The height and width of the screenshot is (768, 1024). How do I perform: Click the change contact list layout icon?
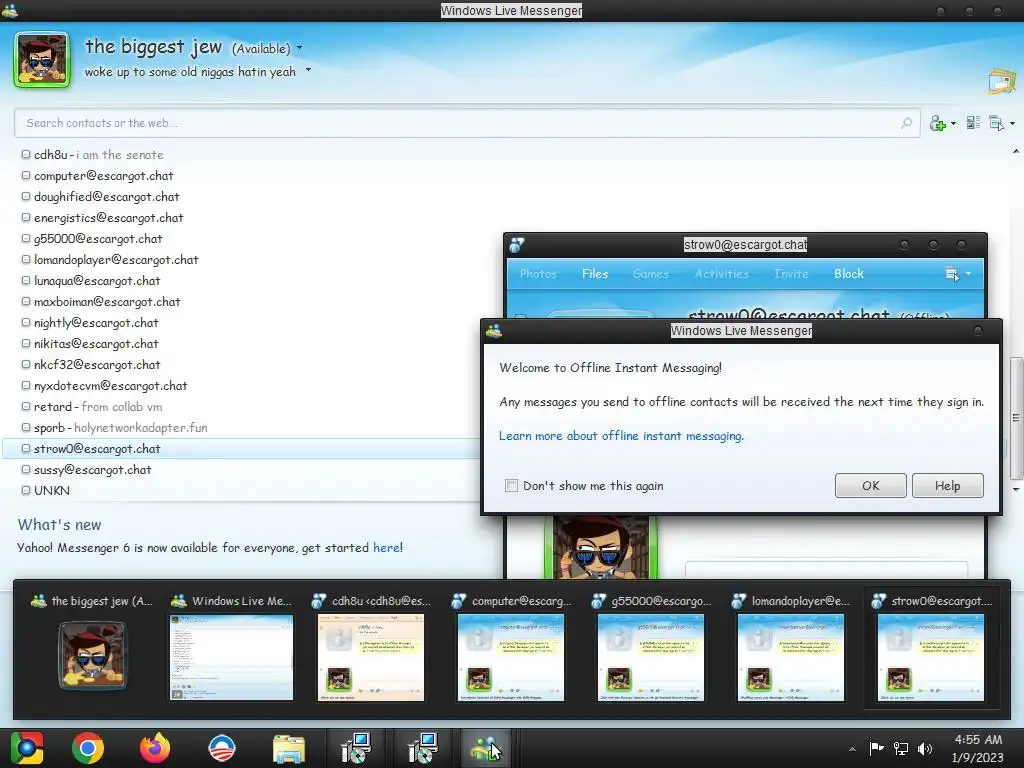(973, 123)
